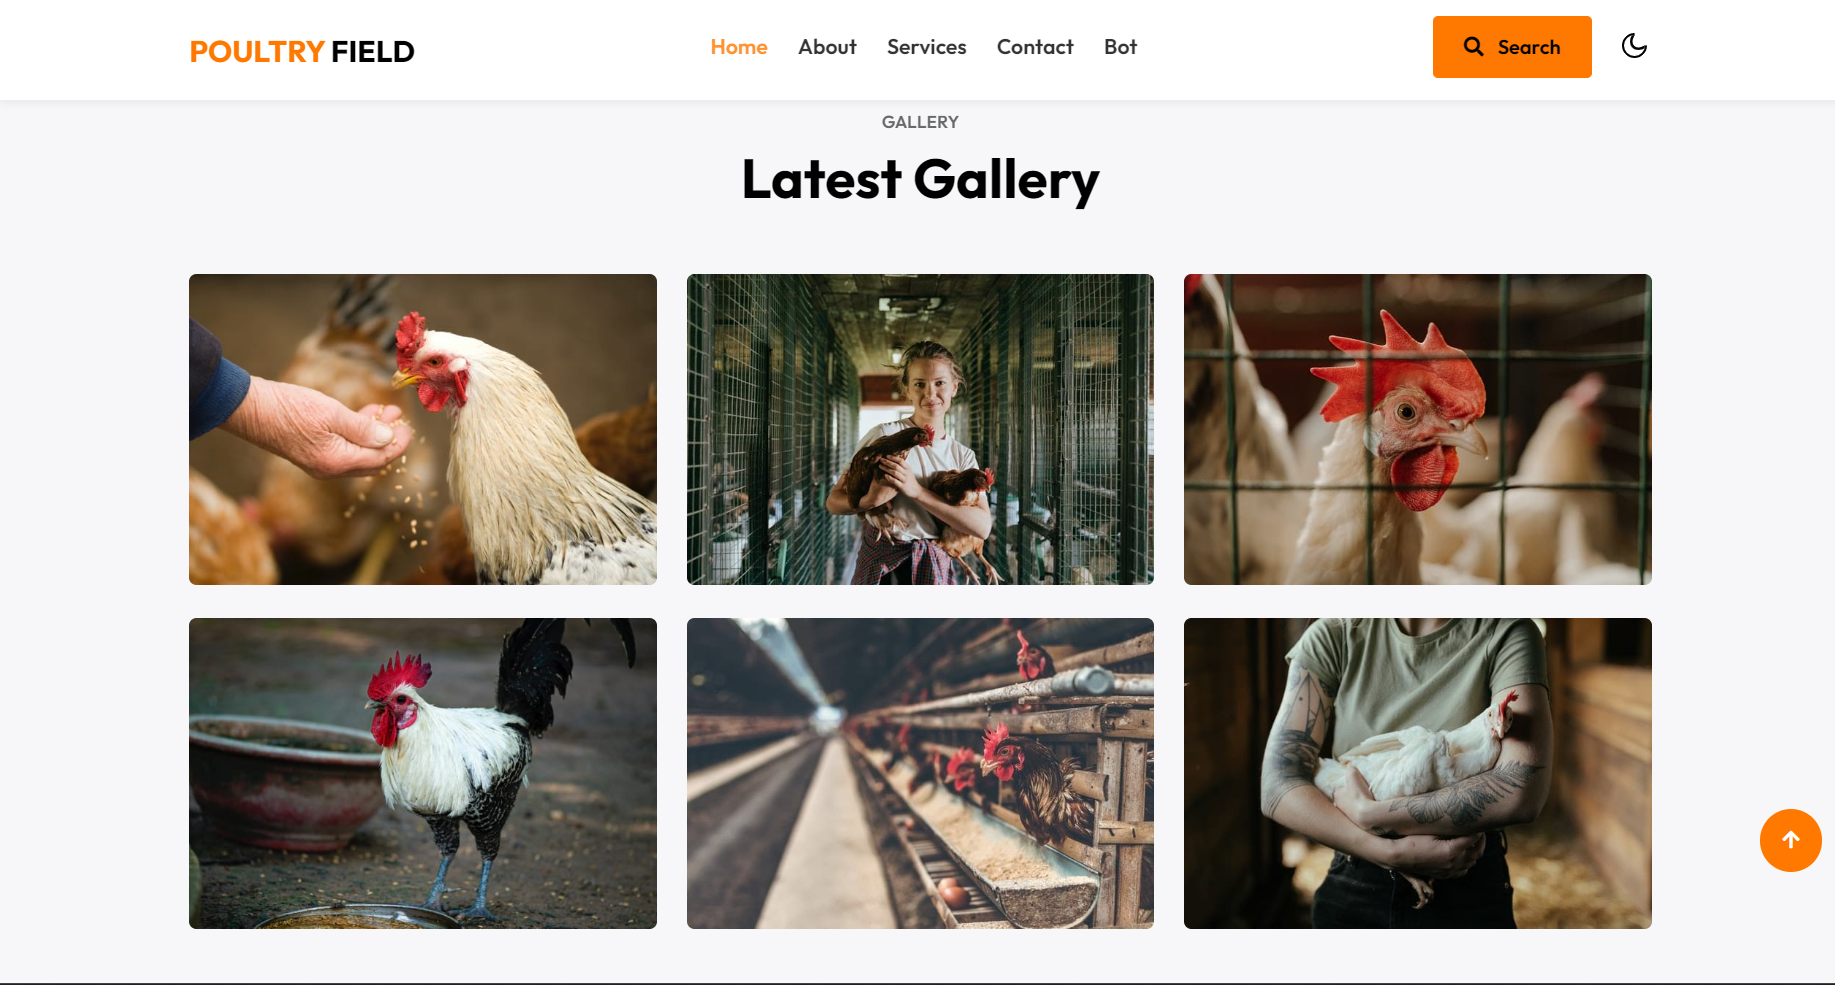
Task: Click the orange scroll-to-top arrow button
Action: point(1790,840)
